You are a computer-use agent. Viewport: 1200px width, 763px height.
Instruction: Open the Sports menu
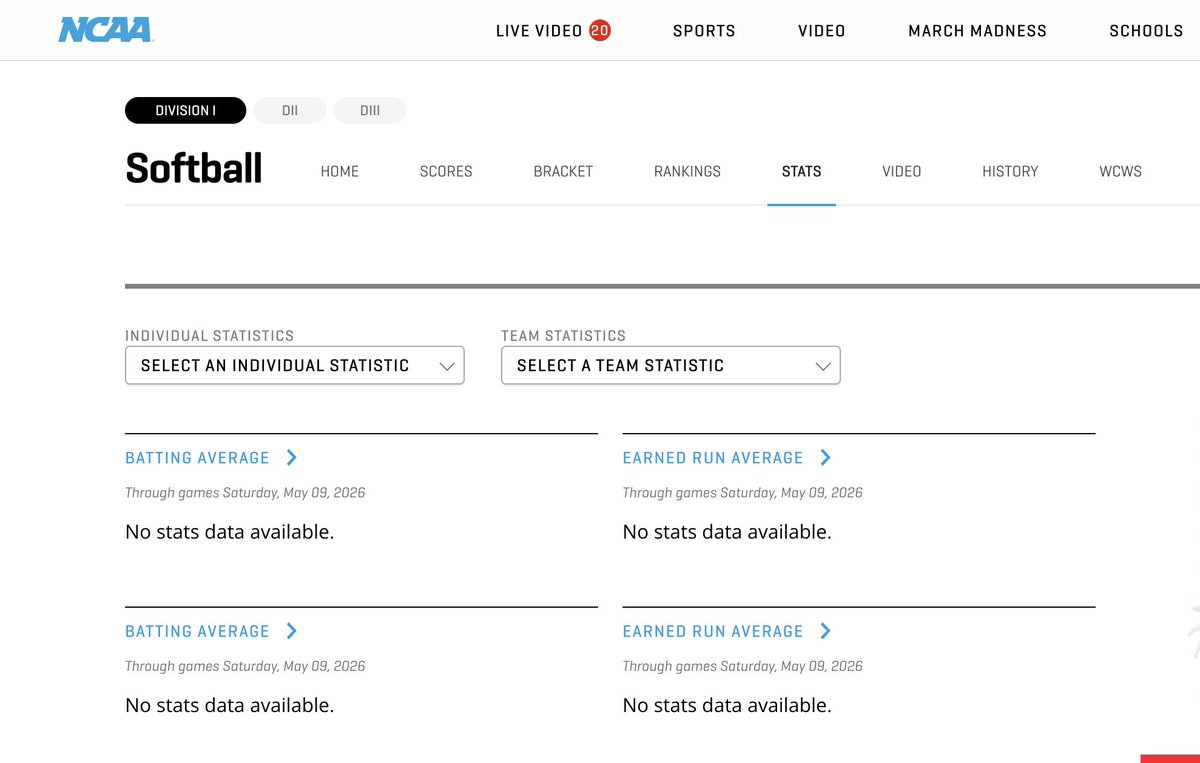pyautogui.click(x=704, y=31)
